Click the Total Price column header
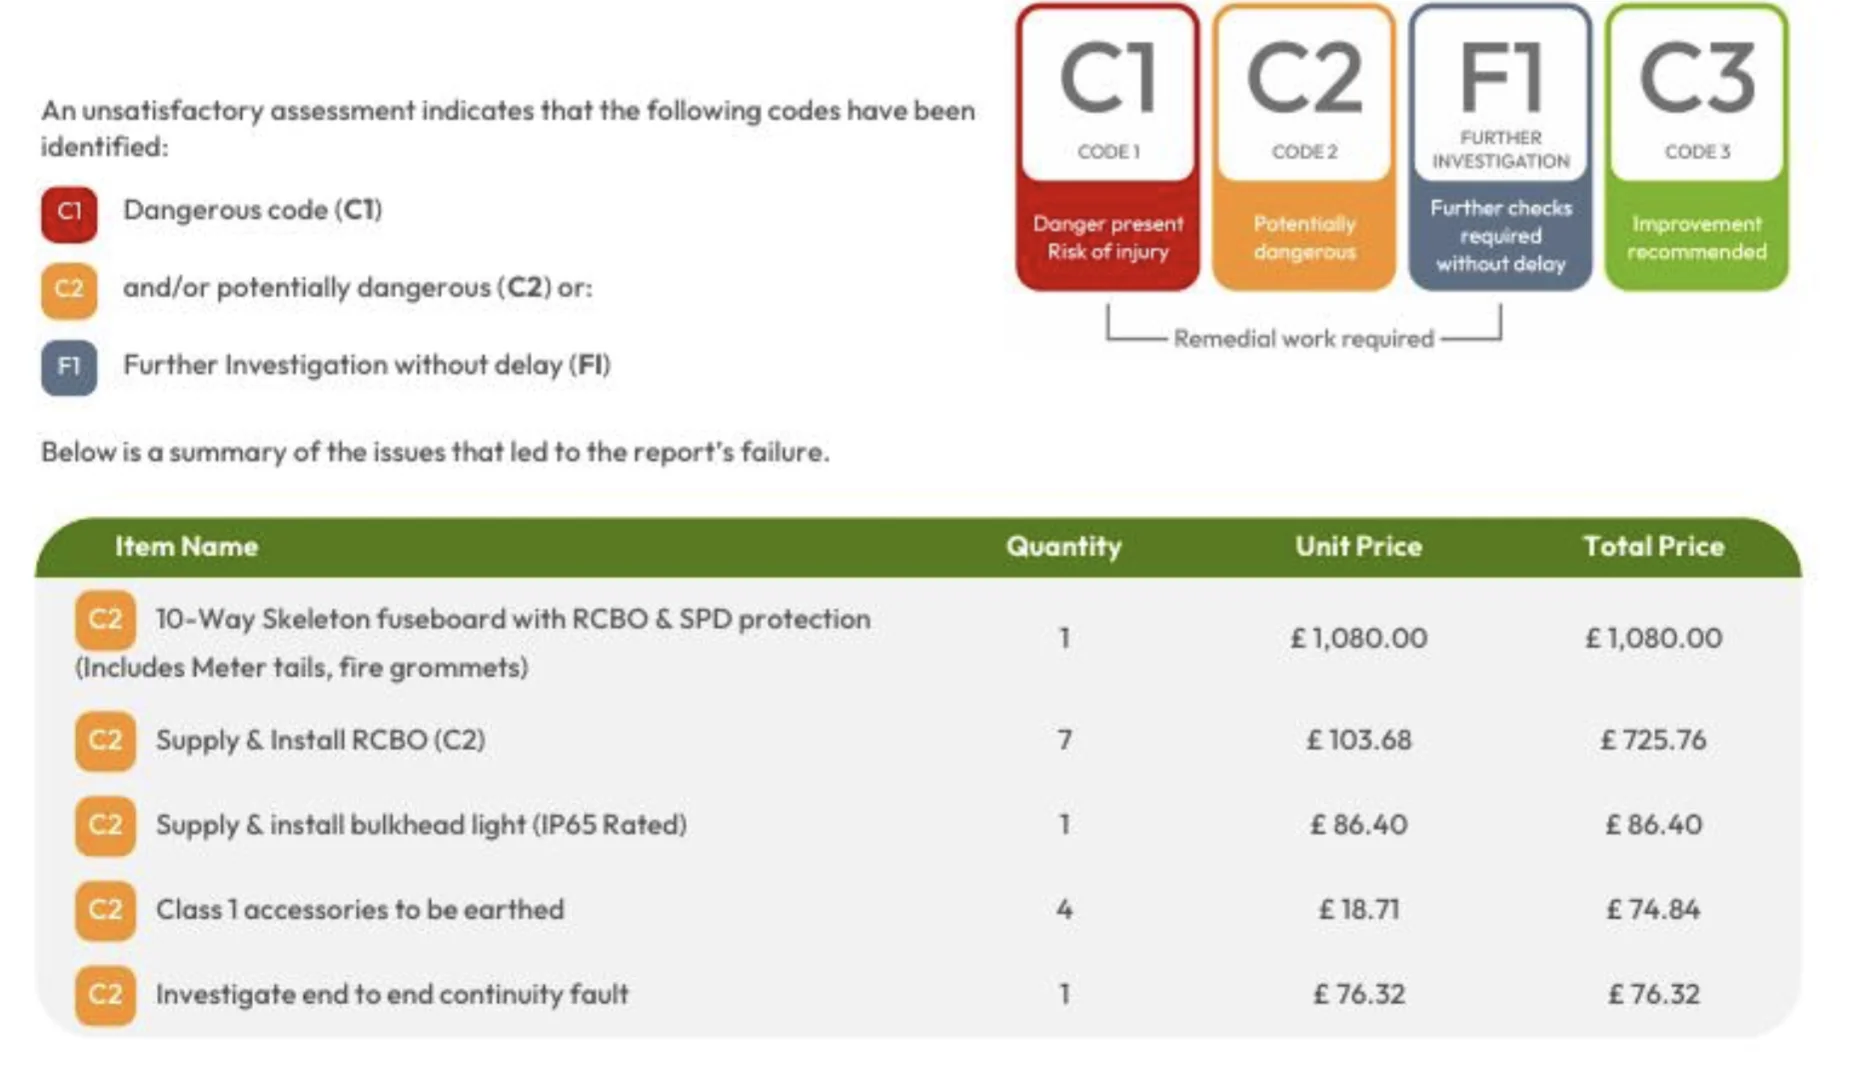 tap(1654, 547)
